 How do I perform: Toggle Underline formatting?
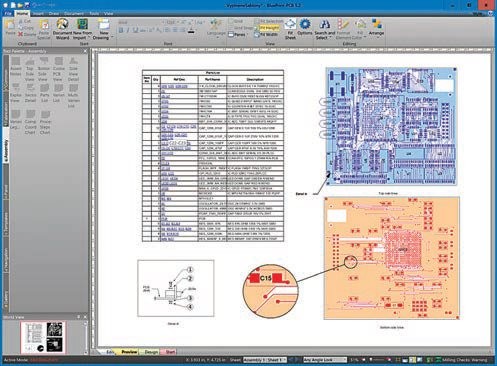(x=135, y=30)
